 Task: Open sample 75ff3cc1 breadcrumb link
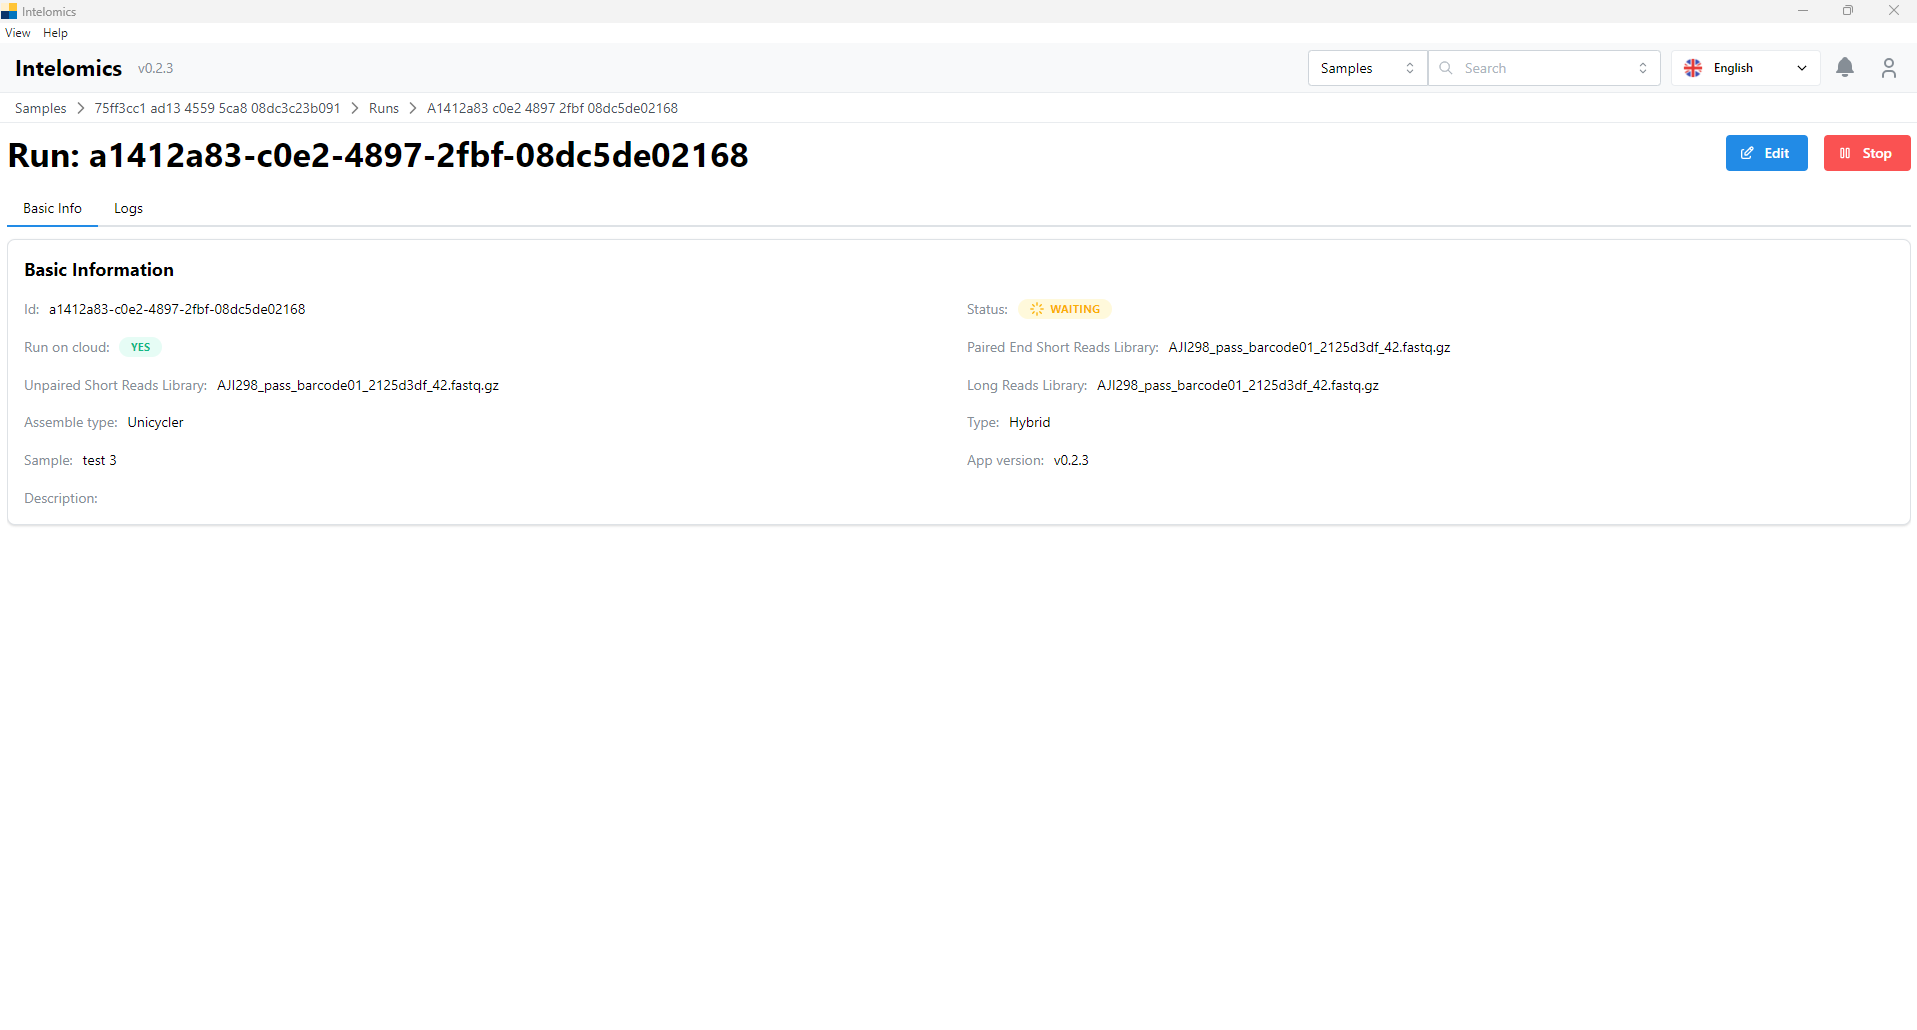[217, 108]
